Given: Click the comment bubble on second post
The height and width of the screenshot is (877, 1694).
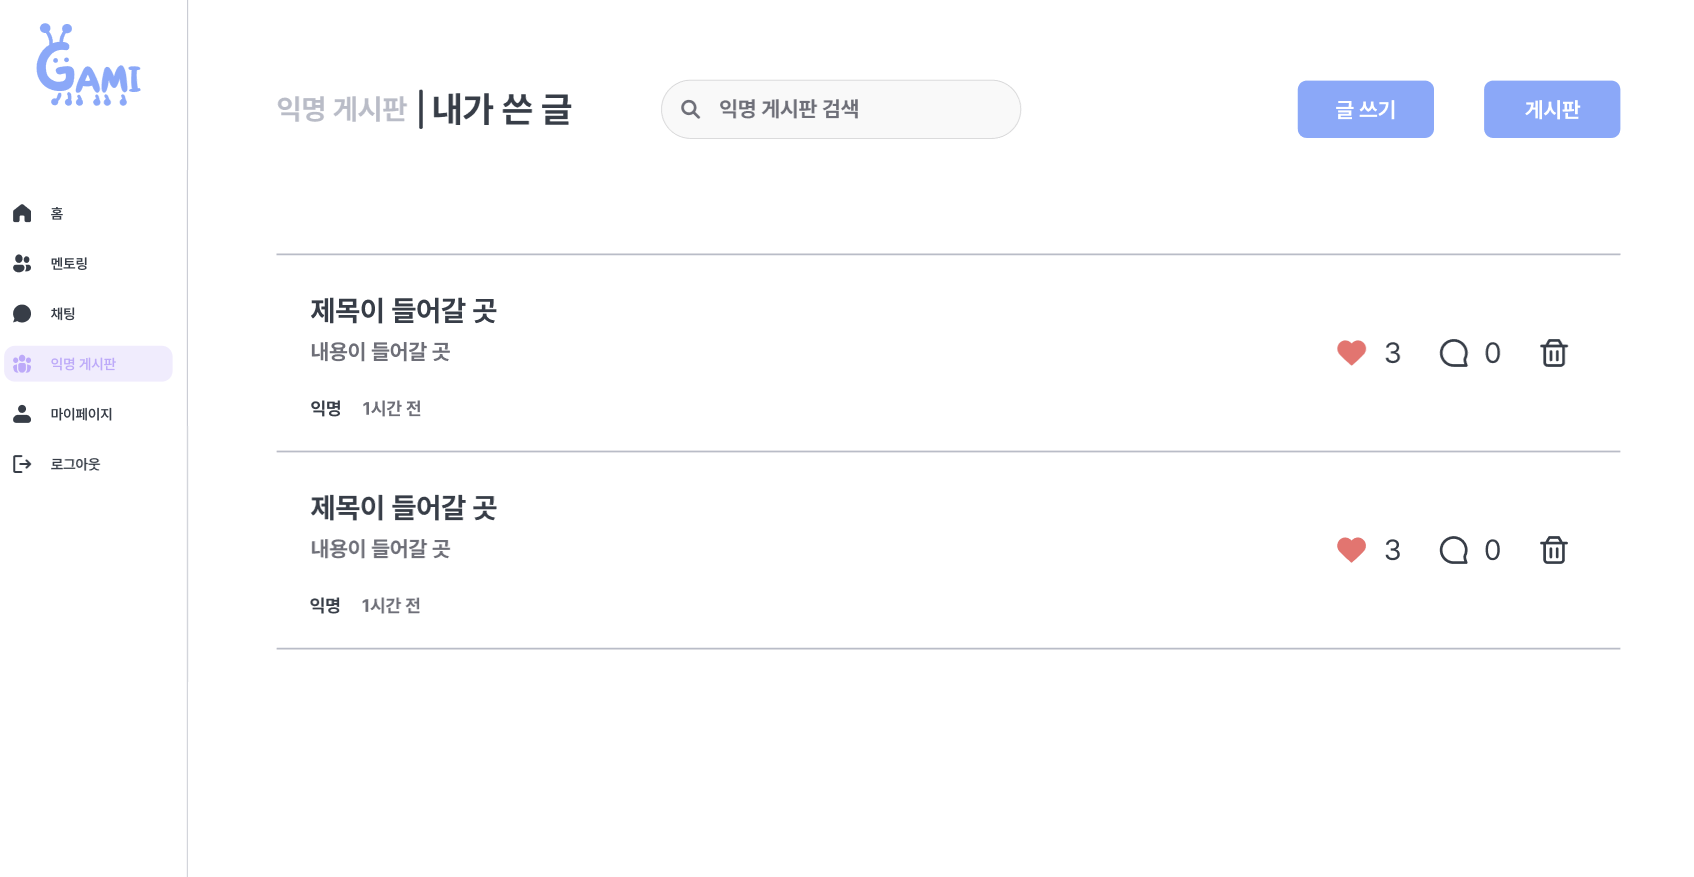Looking at the screenshot, I should coord(1453,550).
